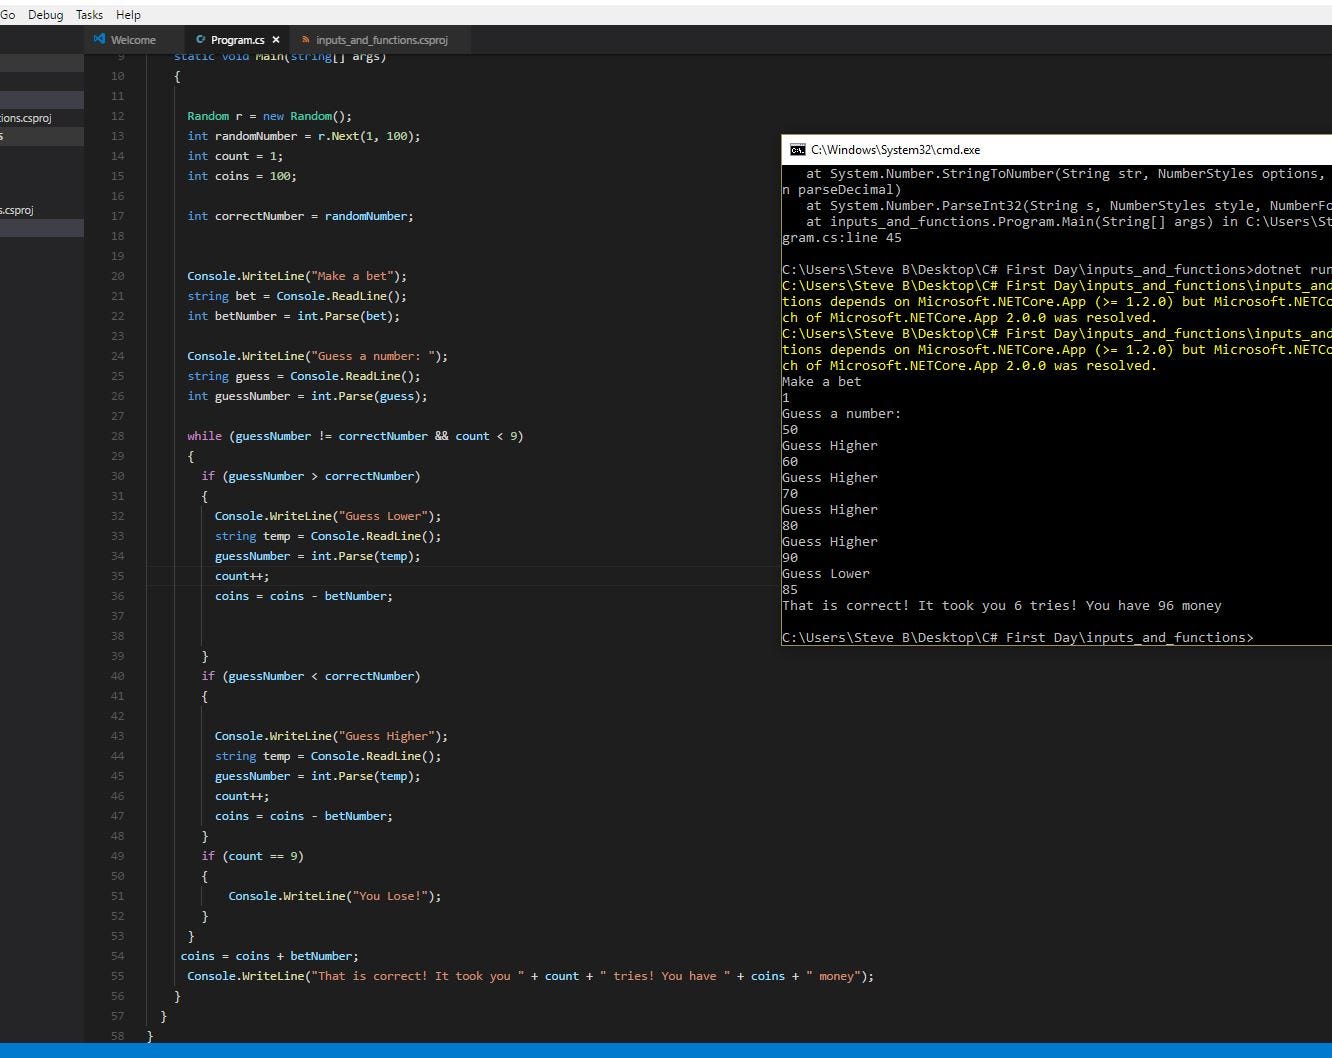Click line number 28 in the editor gutter
This screenshot has width=1332, height=1058.
[x=118, y=436]
